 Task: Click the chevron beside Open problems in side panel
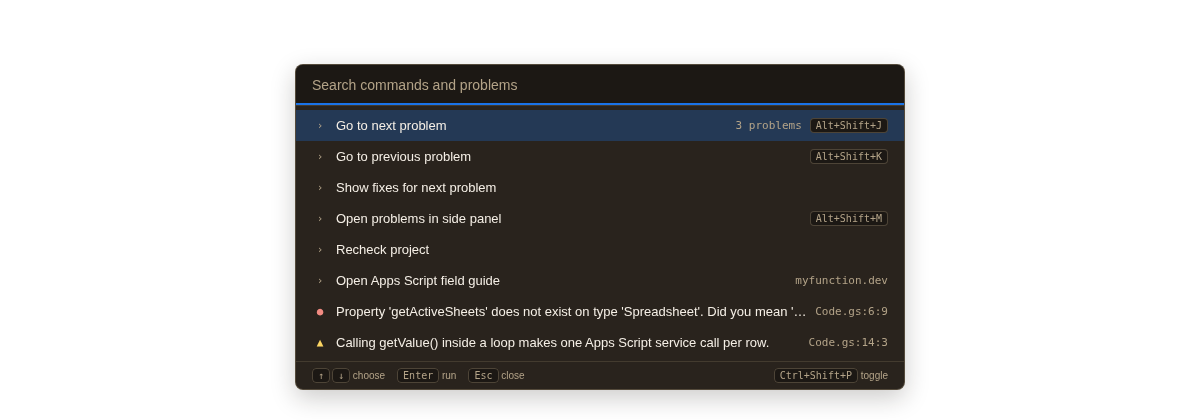(320, 219)
